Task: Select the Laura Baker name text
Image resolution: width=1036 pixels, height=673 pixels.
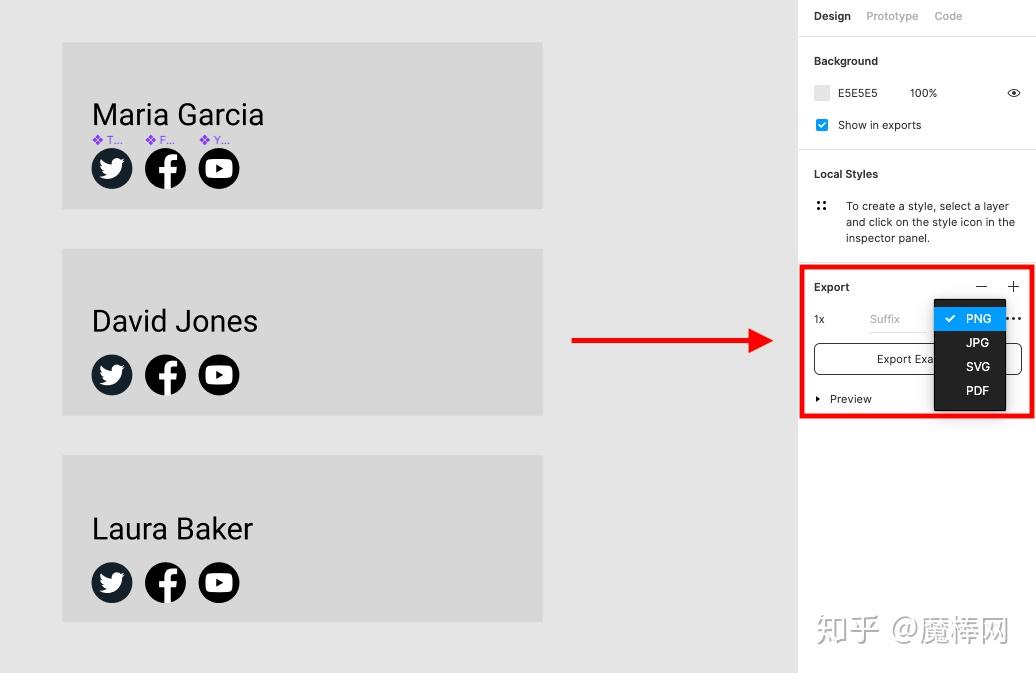Action: (172, 529)
